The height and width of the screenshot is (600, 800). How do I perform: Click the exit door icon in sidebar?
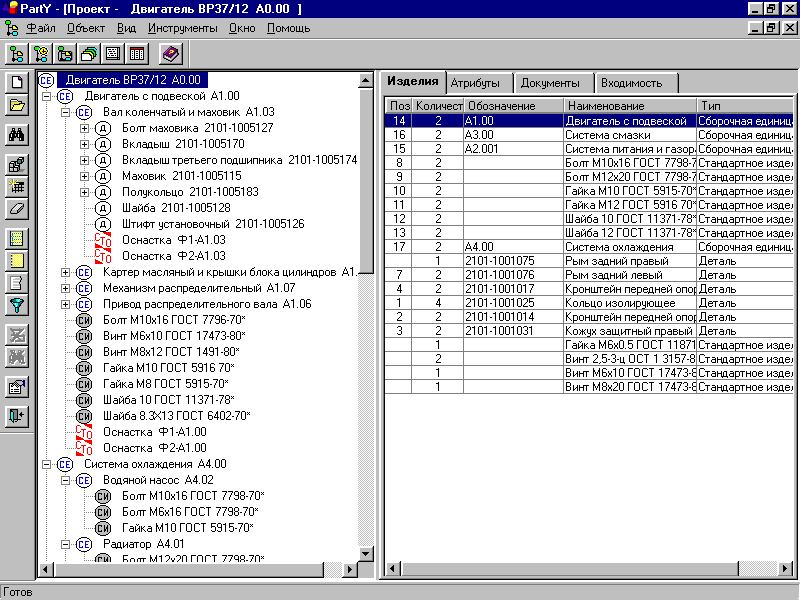[17, 416]
